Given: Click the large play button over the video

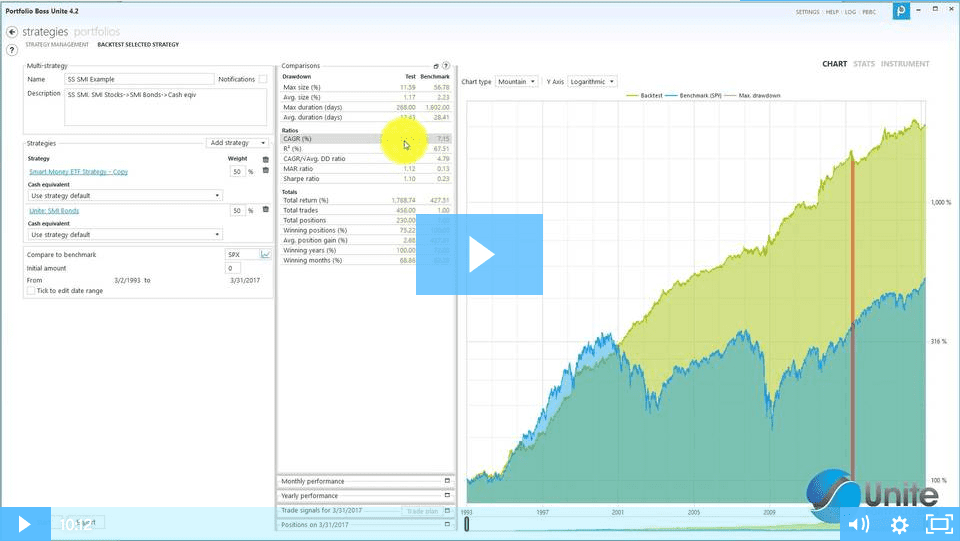Looking at the screenshot, I should pos(479,254).
